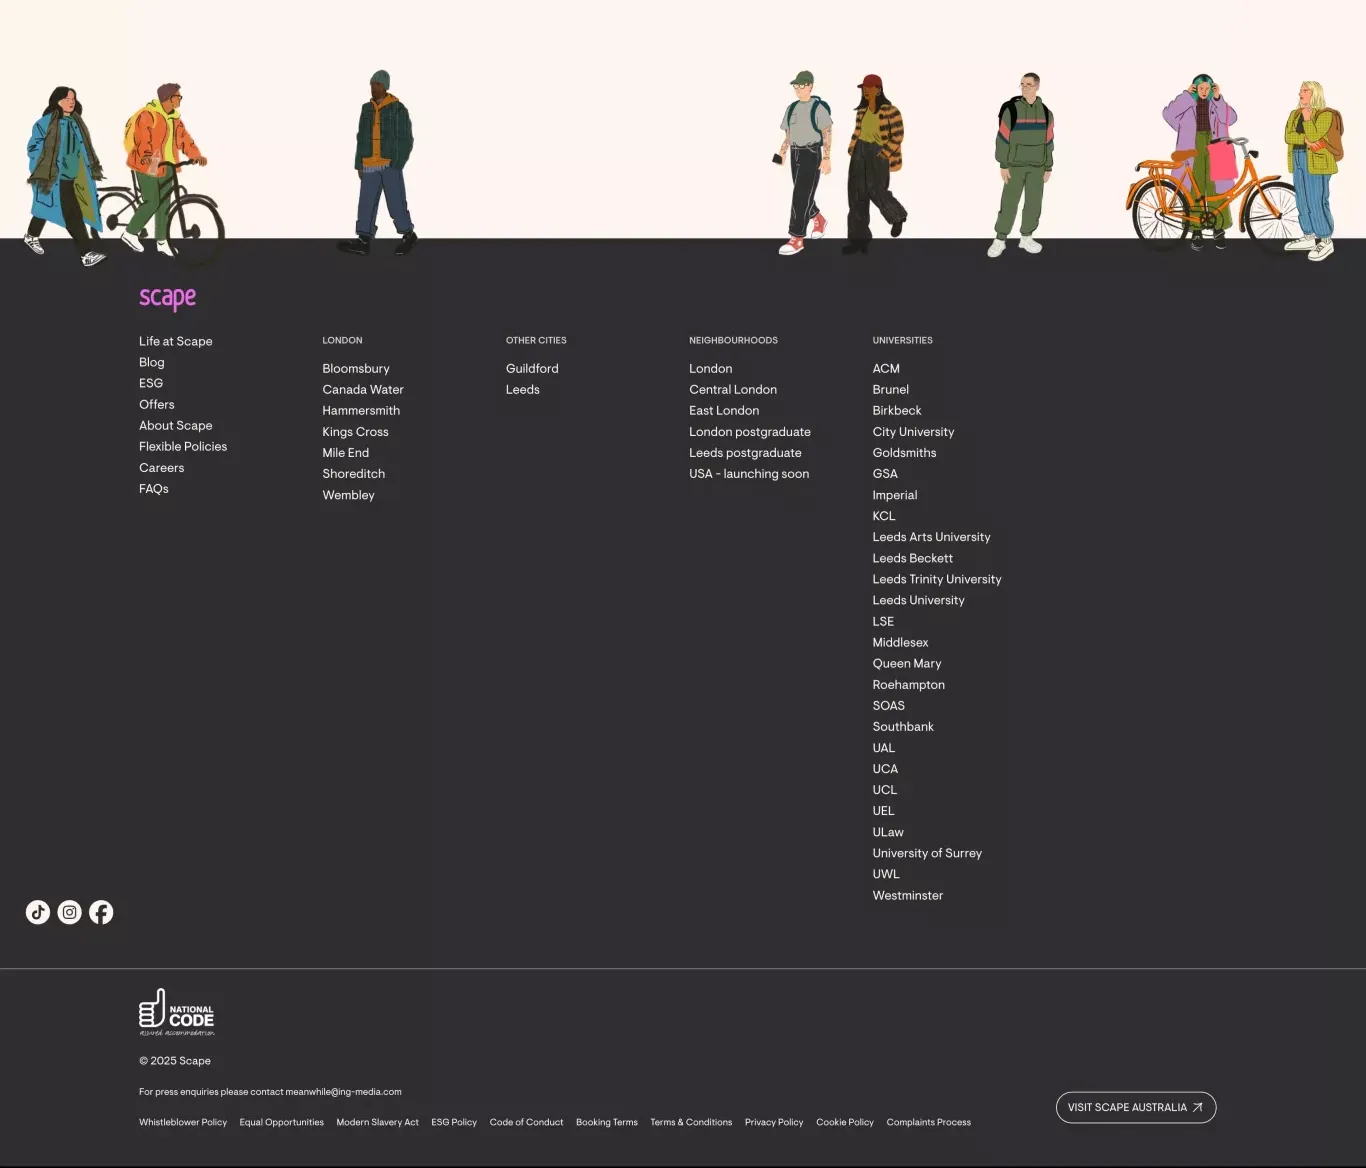Open the FAQs link
This screenshot has width=1366, height=1168.
click(x=154, y=488)
